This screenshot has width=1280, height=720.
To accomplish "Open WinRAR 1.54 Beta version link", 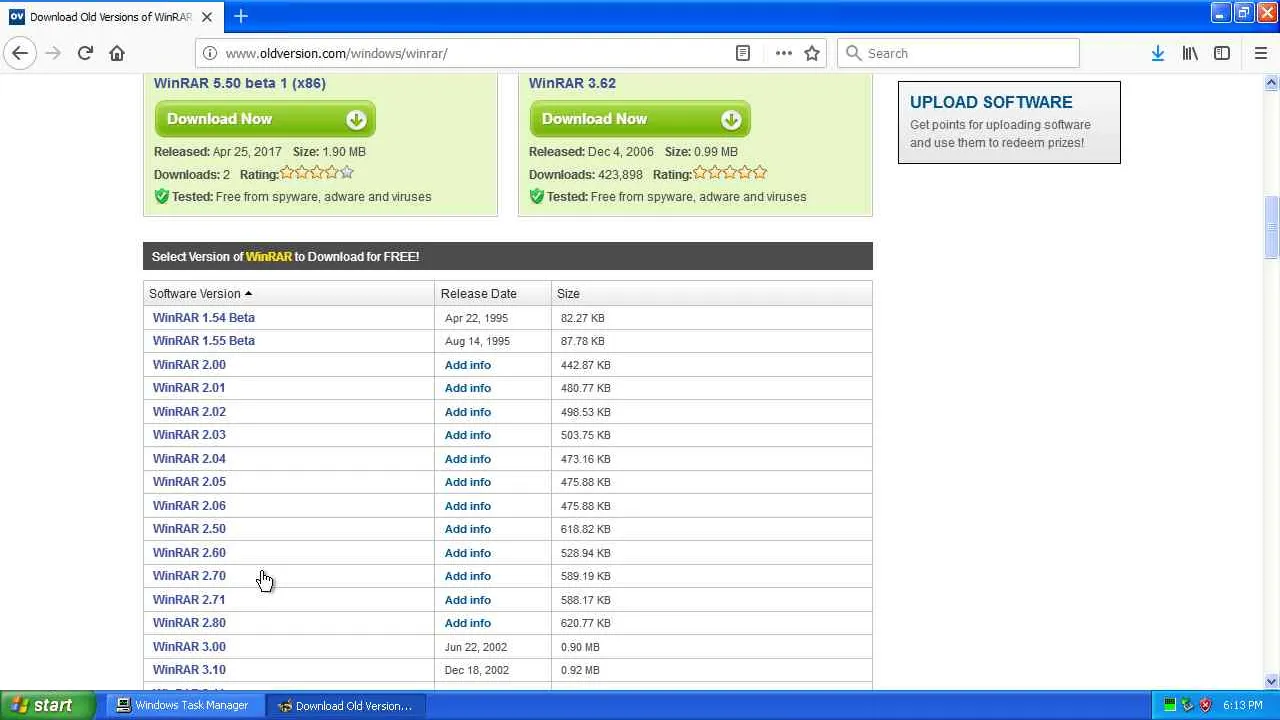I will pos(204,318).
